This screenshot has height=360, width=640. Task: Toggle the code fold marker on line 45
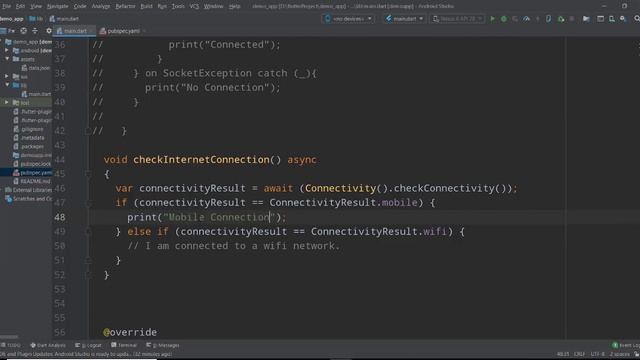[x=88, y=174]
